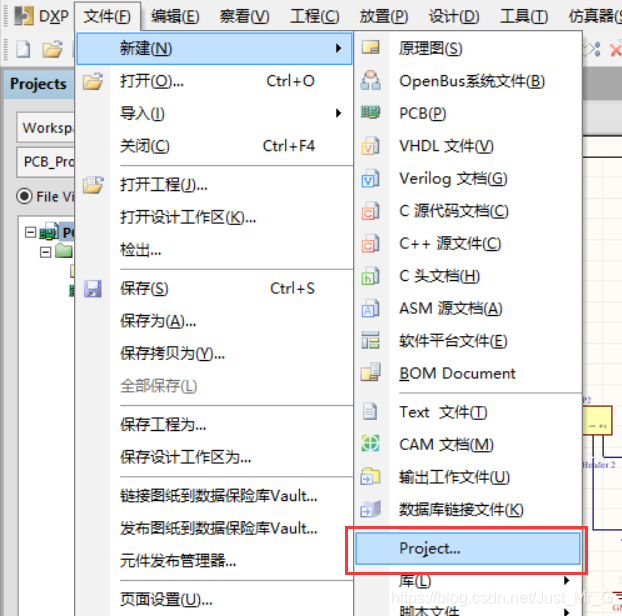Collapse the green folder tree node
This screenshot has width=622, height=616.
[x=46, y=252]
